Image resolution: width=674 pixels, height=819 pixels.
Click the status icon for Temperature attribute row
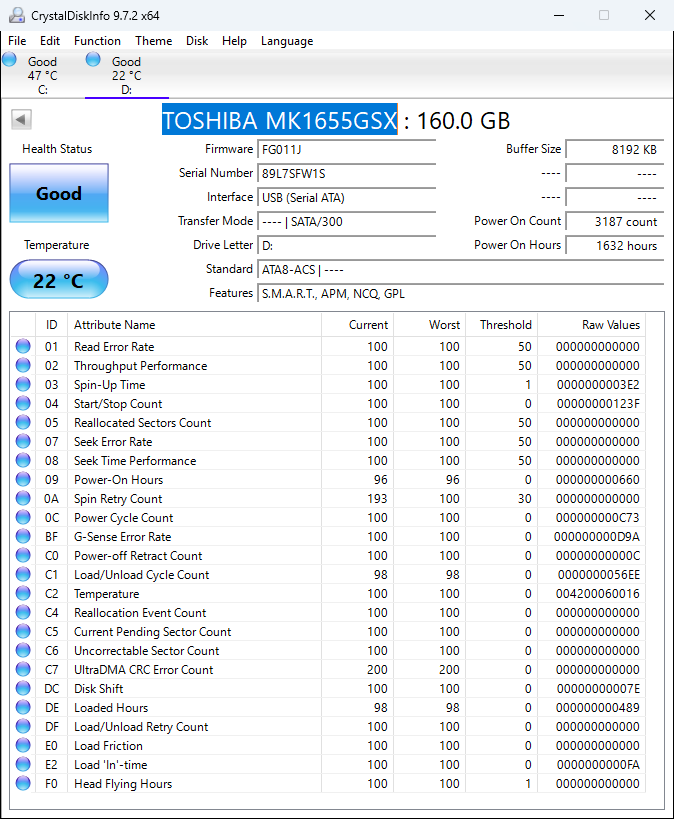pos(23,593)
